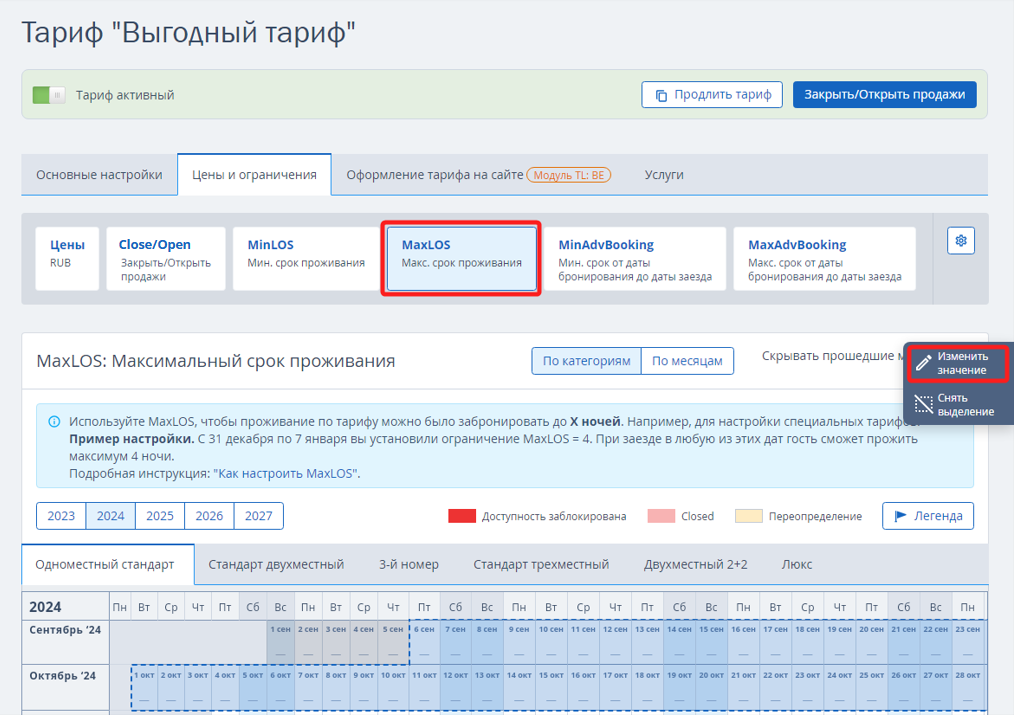Open the Цены и ограничения tab
Screen dimensions: 1014x715
click(x=254, y=175)
